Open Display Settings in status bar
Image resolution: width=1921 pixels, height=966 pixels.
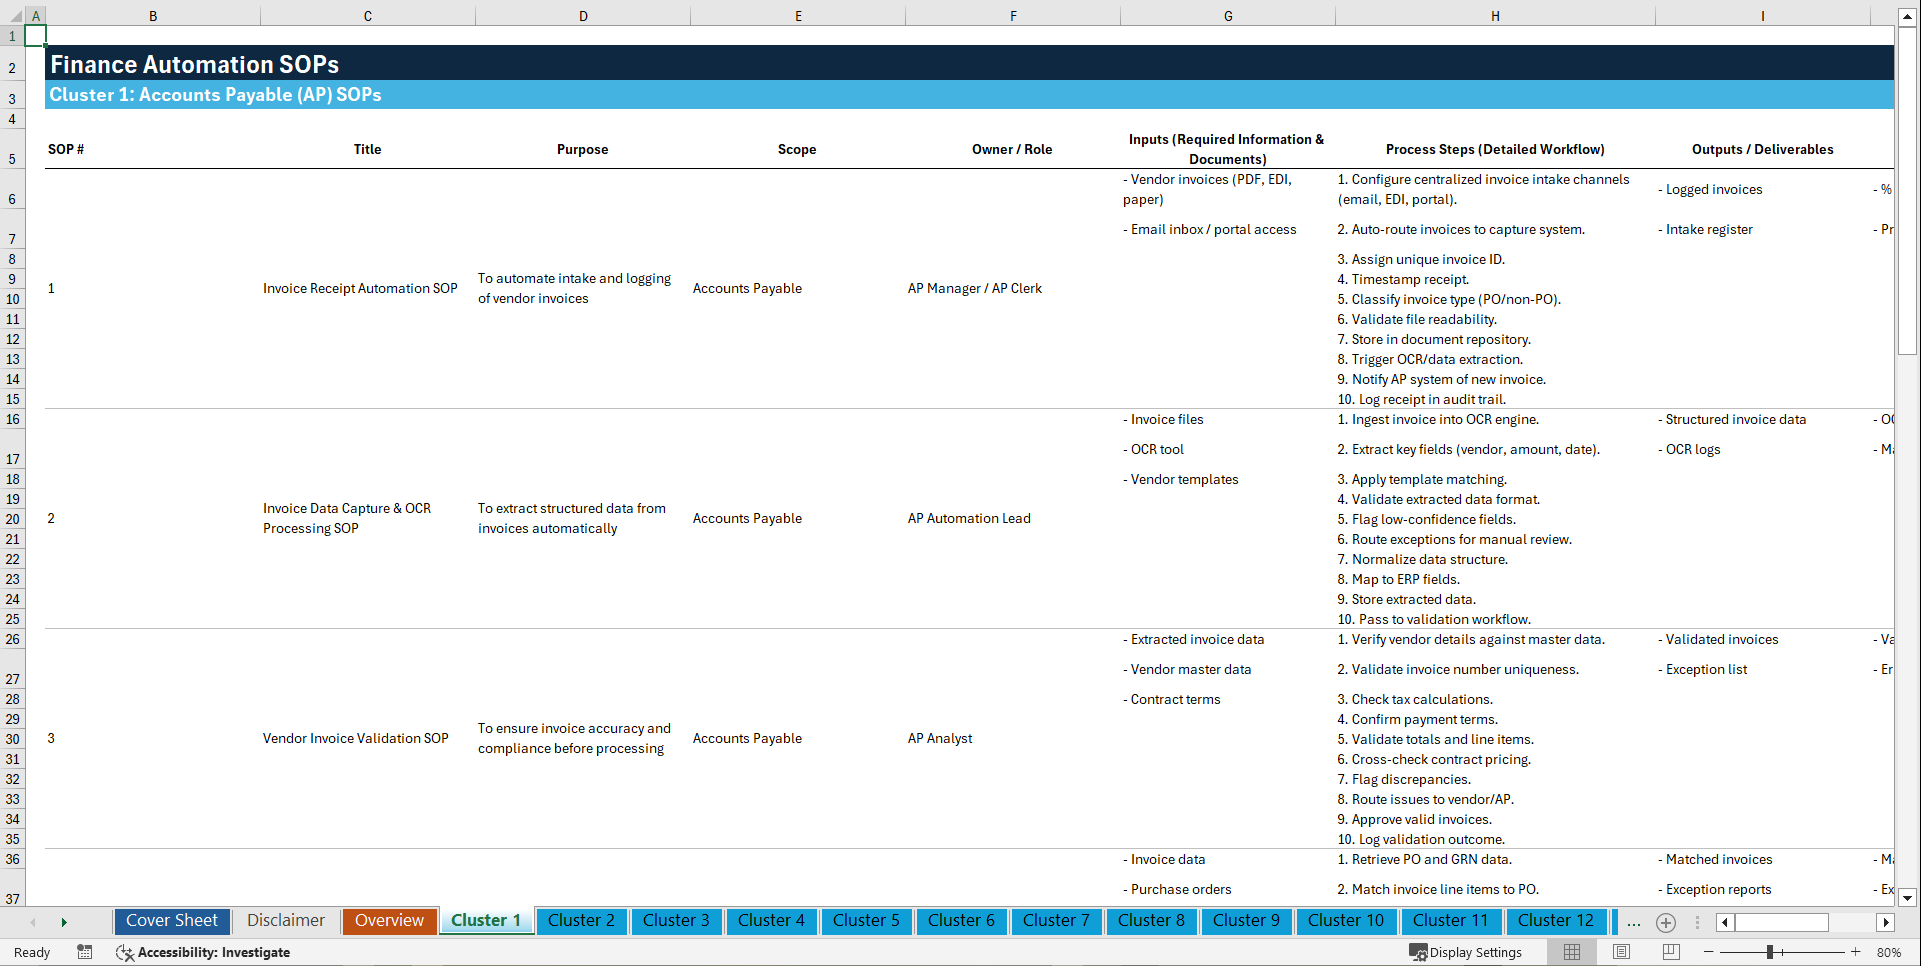[x=1466, y=952]
